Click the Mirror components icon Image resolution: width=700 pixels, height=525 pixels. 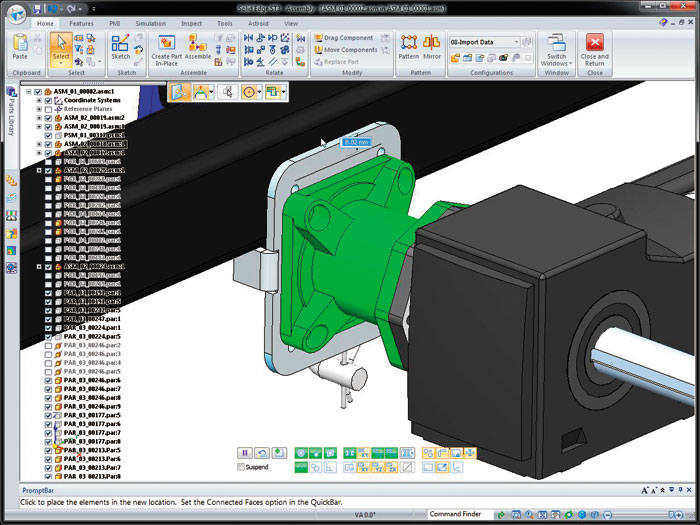[432, 43]
